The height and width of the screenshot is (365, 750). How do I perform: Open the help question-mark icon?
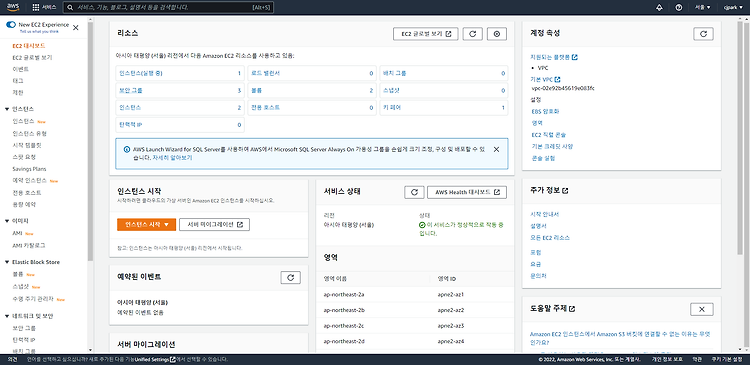click(678, 8)
